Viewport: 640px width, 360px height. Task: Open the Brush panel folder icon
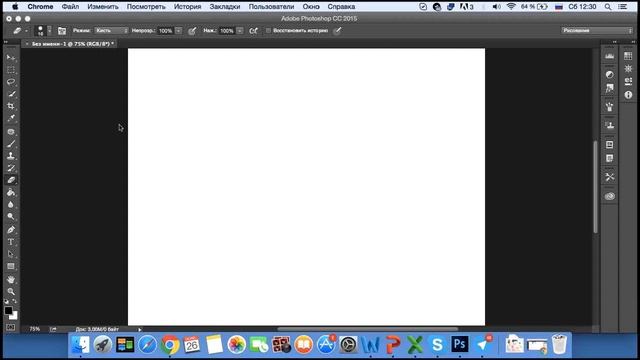pyautogui.click(x=62, y=31)
